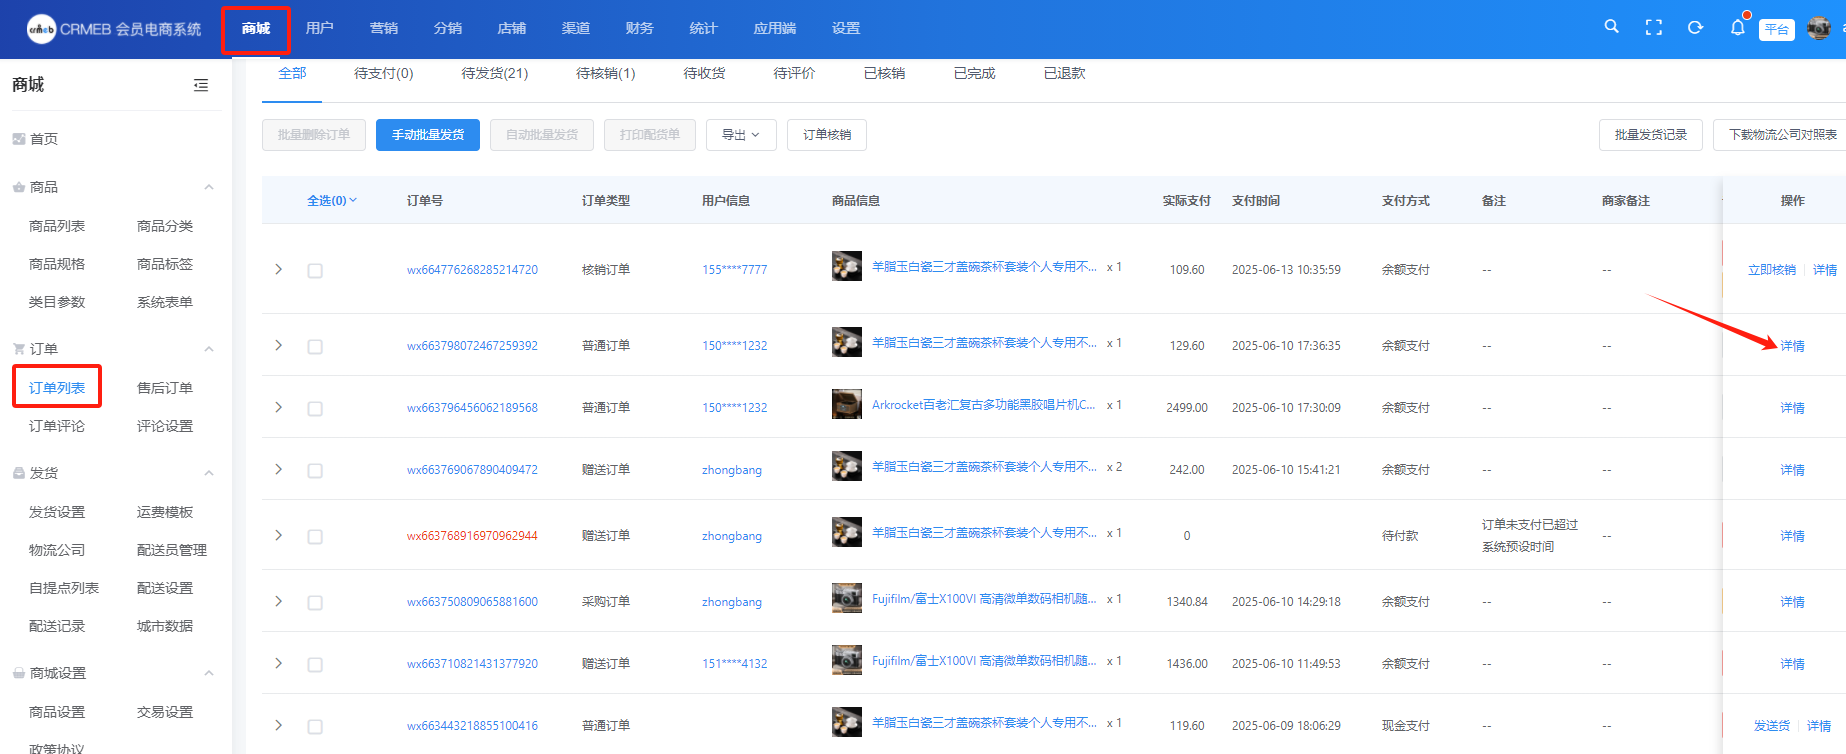
Task: Tick the checkbox for order wx663750809065881600
Action: pyautogui.click(x=315, y=603)
